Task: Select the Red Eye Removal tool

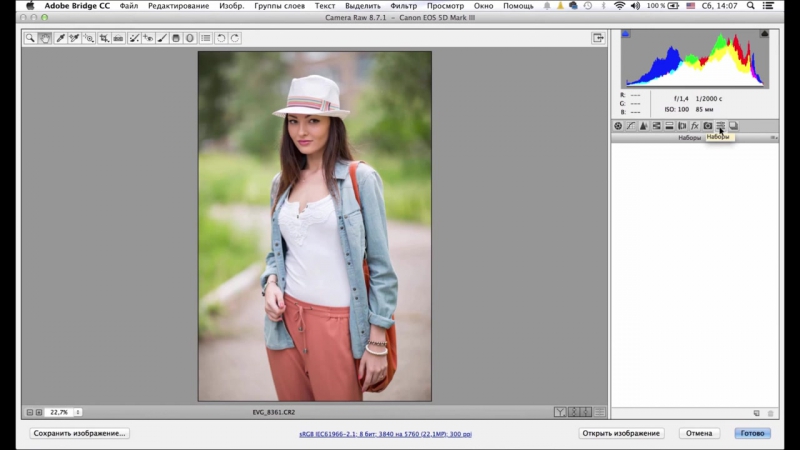Action: tap(148, 38)
